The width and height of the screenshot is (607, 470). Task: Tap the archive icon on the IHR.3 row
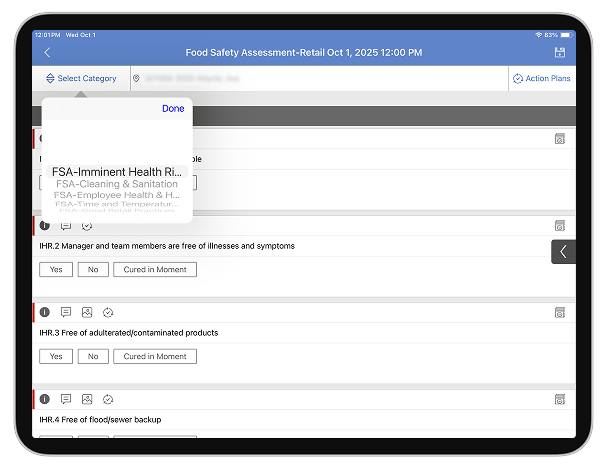click(559, 313)
